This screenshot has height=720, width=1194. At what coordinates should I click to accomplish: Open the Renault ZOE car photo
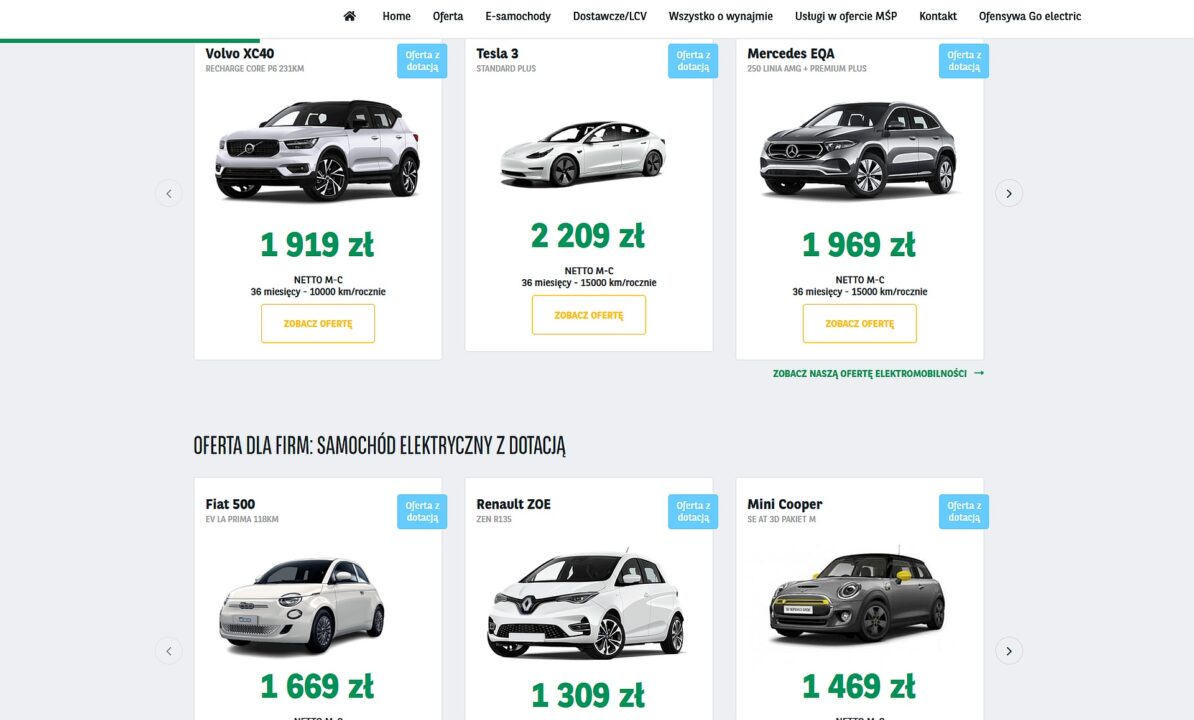coord(586,604)
